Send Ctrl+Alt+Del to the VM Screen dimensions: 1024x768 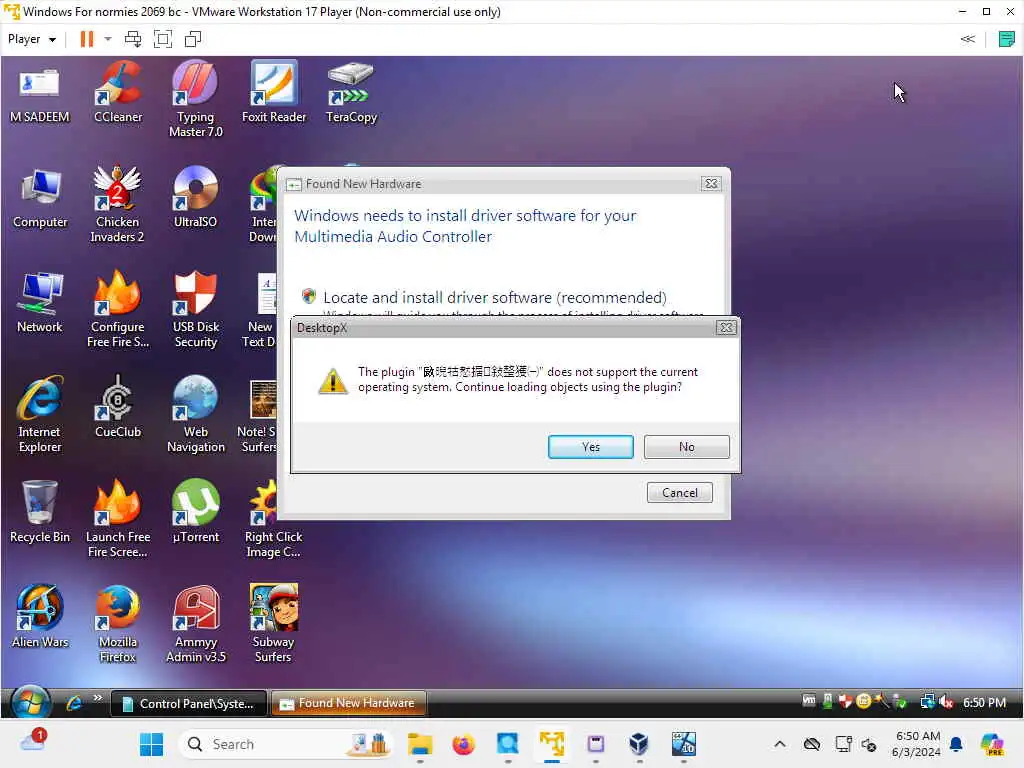(133, 39)
